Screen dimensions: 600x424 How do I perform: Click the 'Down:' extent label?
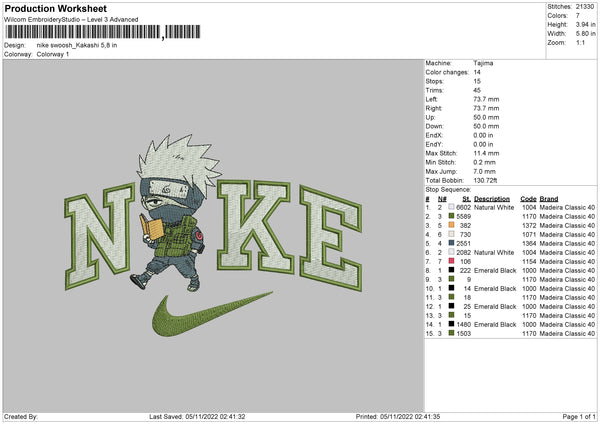coord(434,126)
